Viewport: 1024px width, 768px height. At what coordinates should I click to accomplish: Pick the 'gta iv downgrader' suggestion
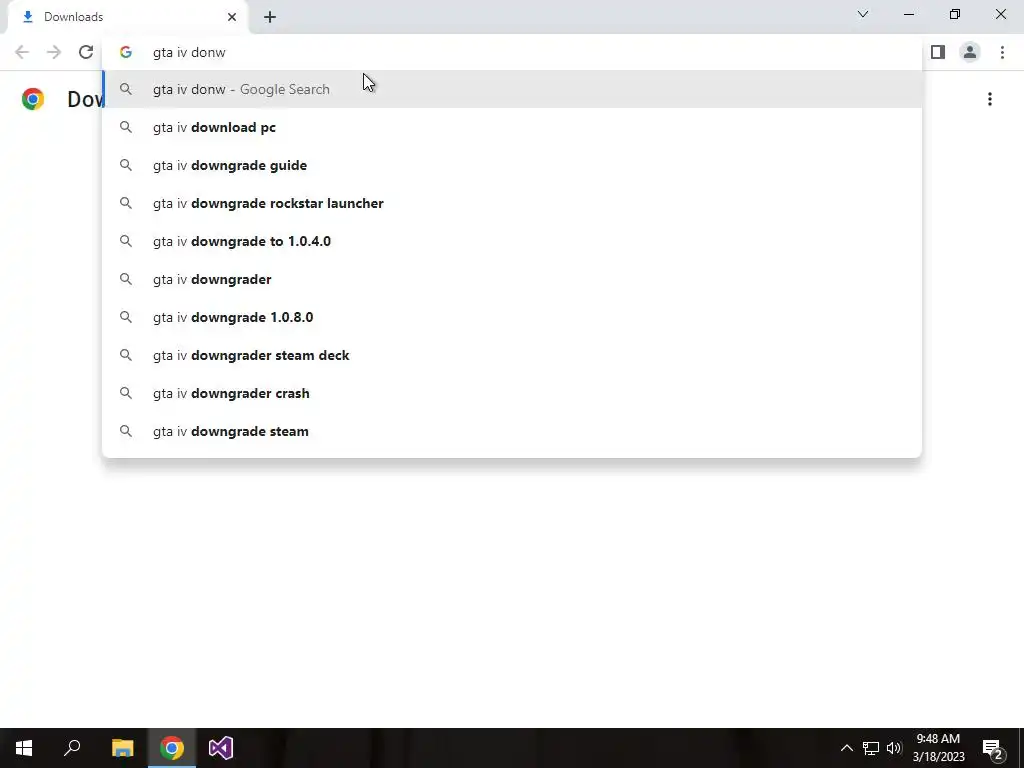tap(512, 279)
